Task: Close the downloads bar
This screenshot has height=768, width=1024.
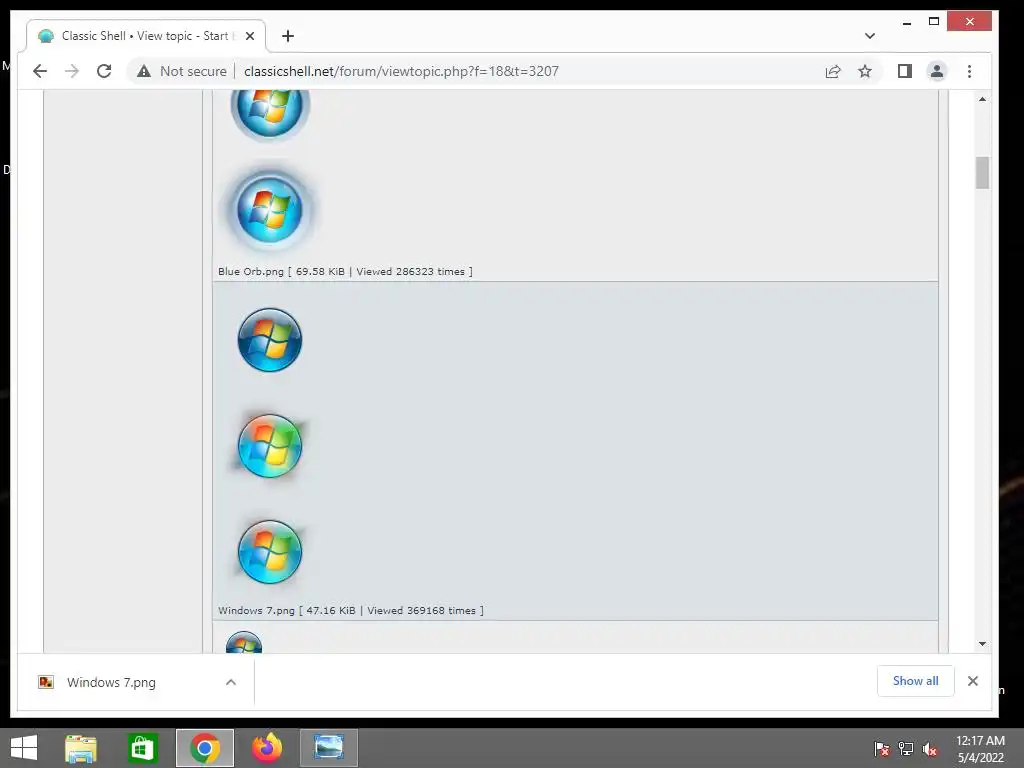Action: coord(972,681)
